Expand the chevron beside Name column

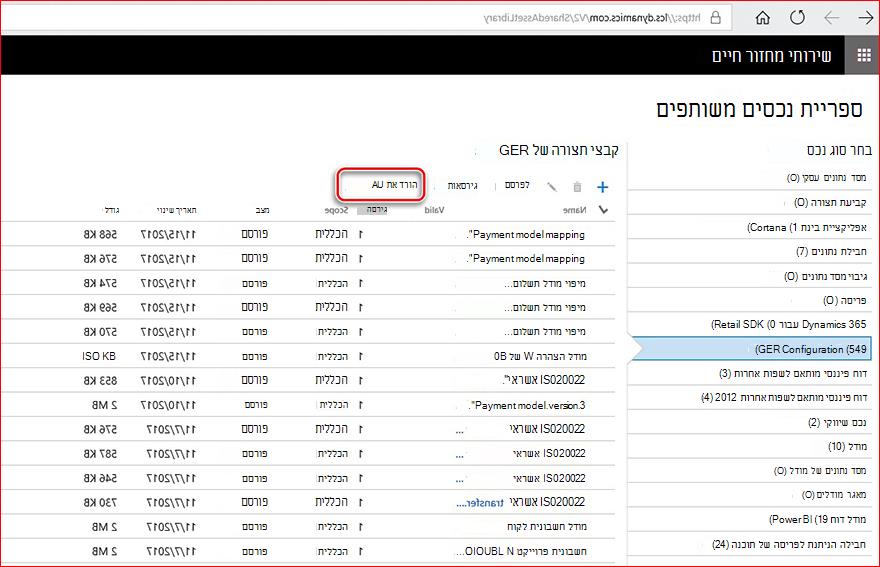point(603,210)
